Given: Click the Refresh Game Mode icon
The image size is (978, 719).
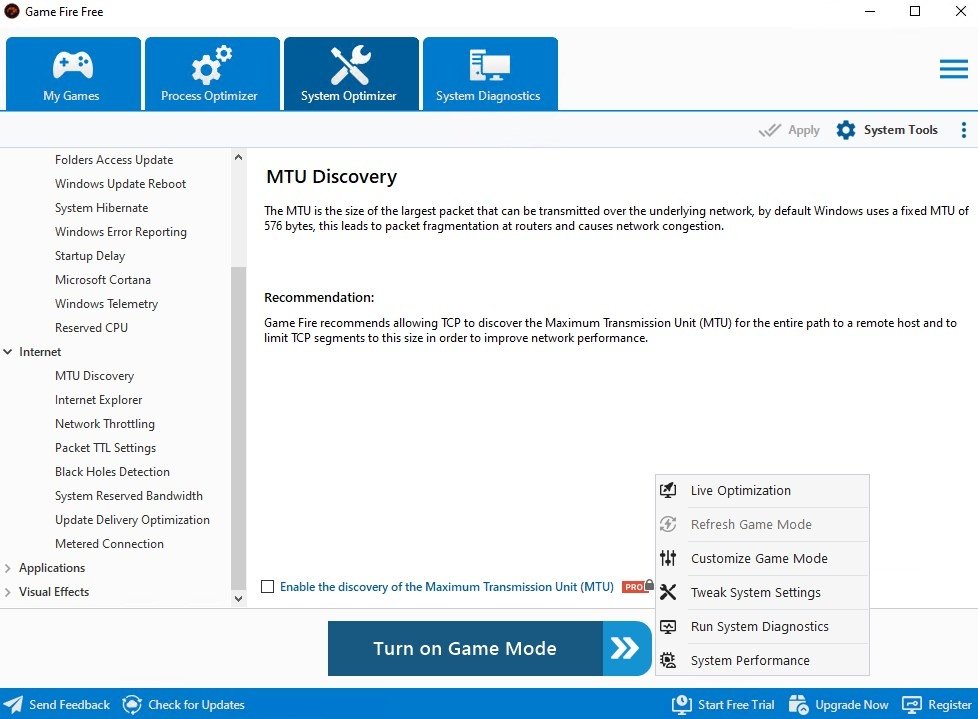Looking at the screenshot, I should 668,524.
